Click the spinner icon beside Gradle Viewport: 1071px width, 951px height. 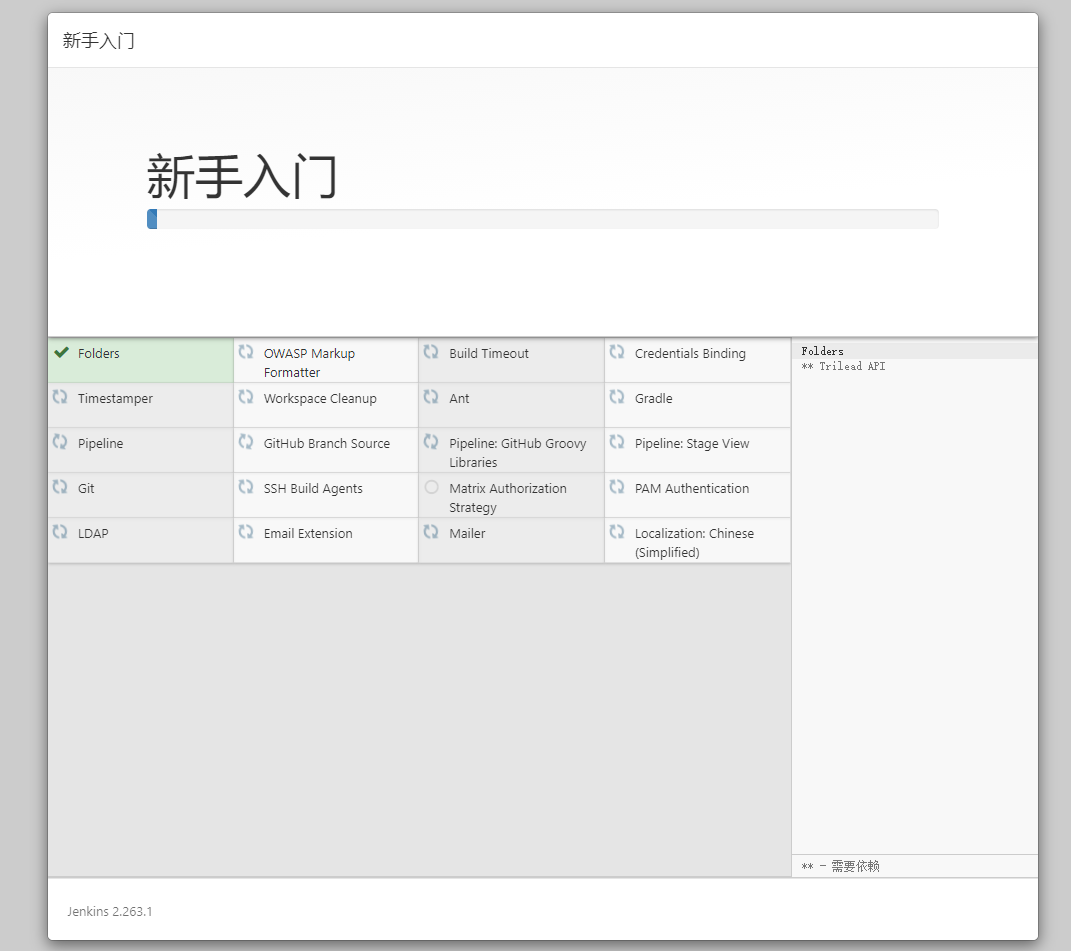click(x=617, y=397)
